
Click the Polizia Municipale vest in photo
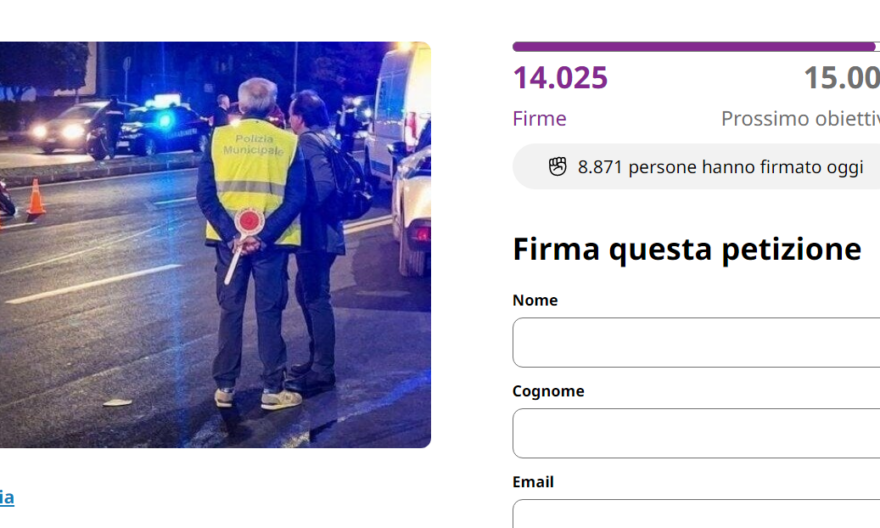253,180
